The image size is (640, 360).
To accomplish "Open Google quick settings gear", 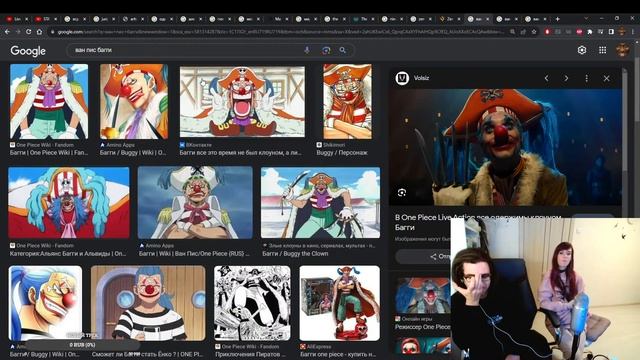I will click(582, 50).
